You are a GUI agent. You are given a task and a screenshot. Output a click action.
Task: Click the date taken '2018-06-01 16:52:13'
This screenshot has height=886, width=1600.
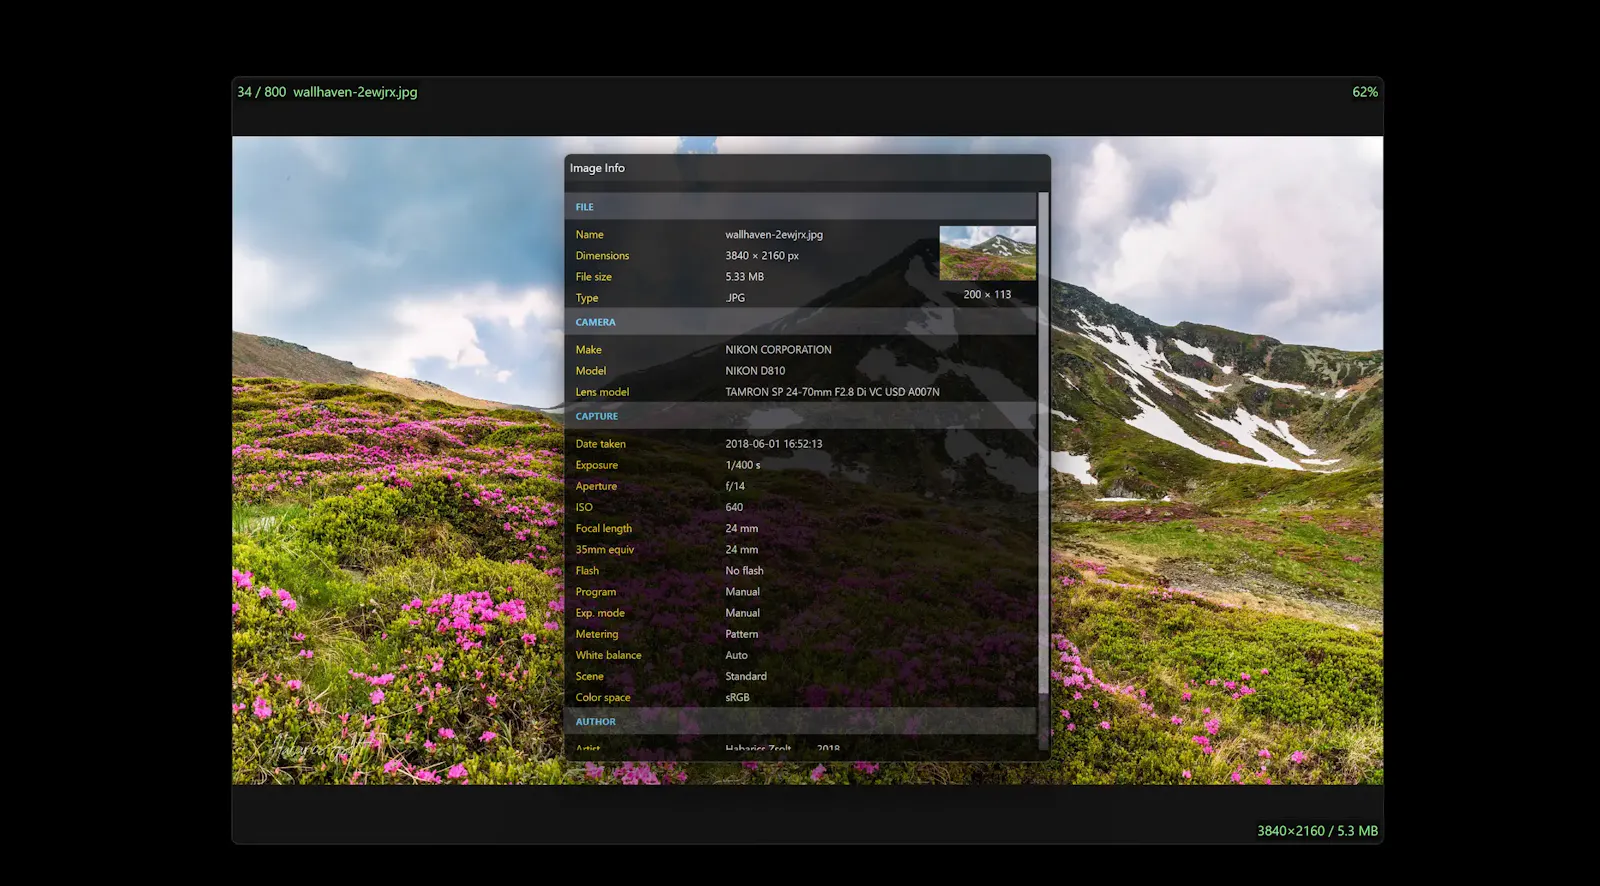[774, 444]
